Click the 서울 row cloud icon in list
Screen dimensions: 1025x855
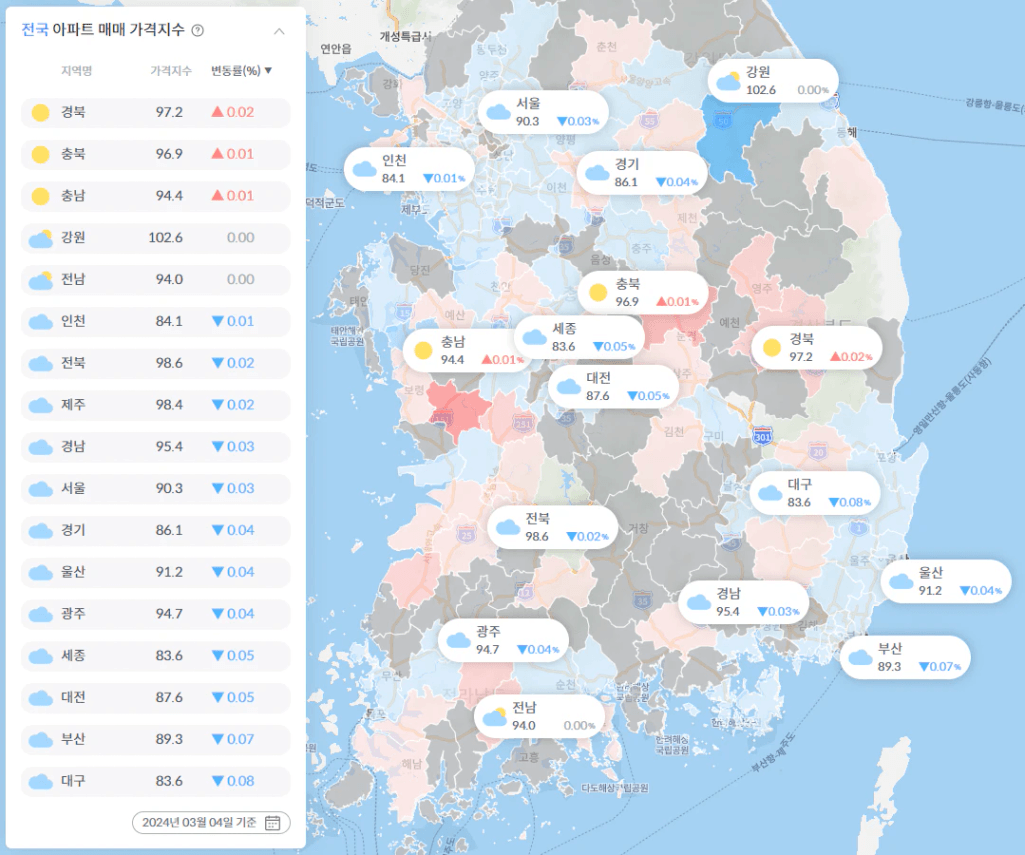41,489
